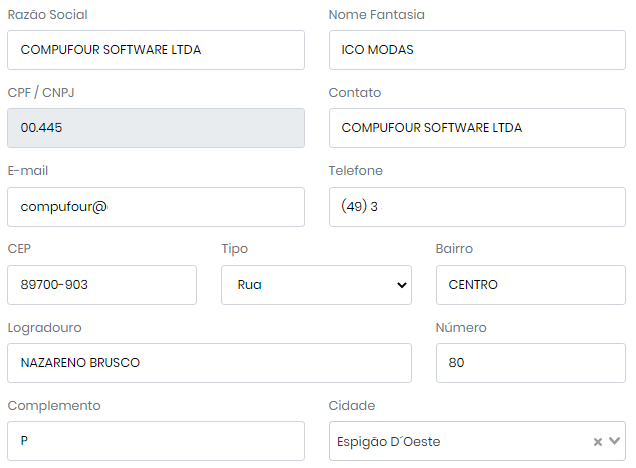Screen dimensions: 636x468
Task: Focus the Complemento text field
Action: (155, 441)
